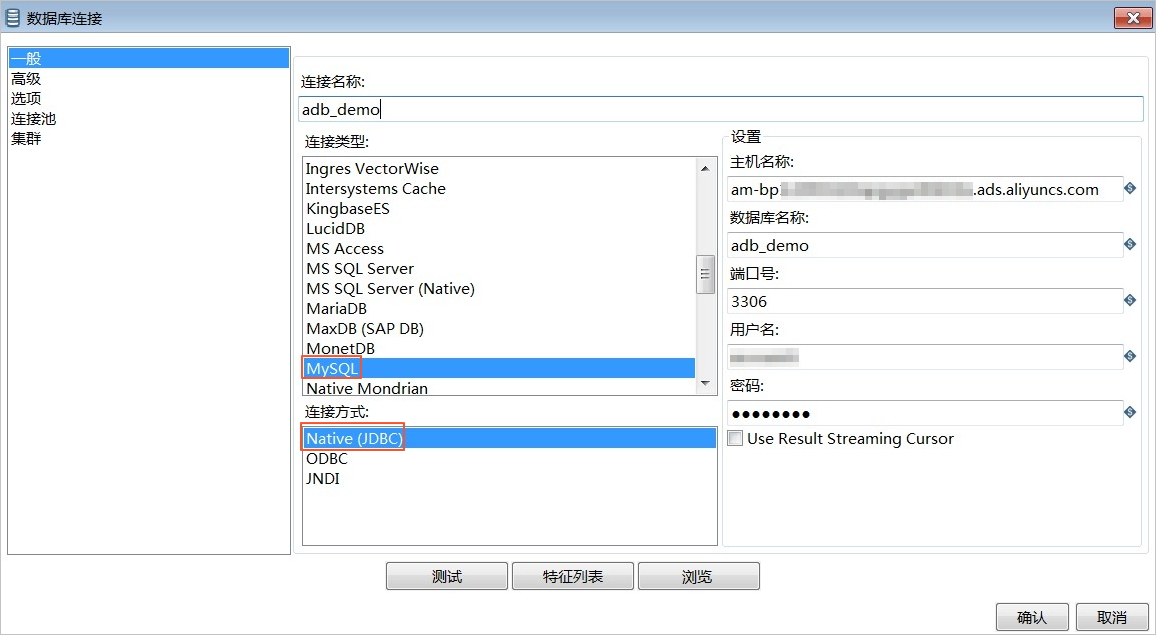Click the connection type list scrollbar thumb
This screenshot has width=1156, height=635.
[x=705, y=274]
